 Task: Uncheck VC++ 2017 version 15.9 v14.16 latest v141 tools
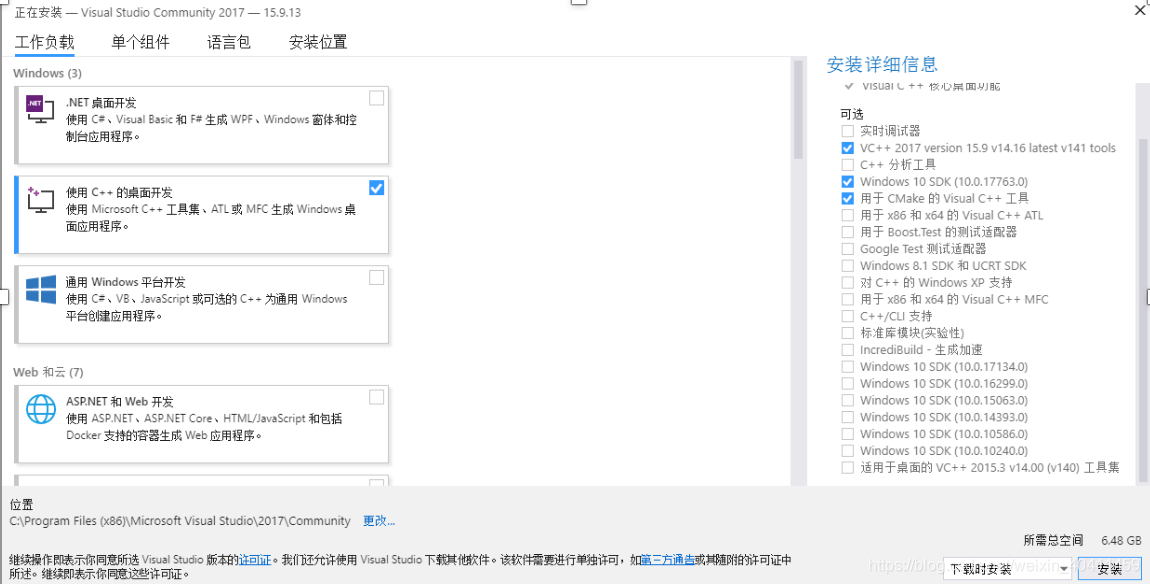pyautogui.click(x=847, y=147)
